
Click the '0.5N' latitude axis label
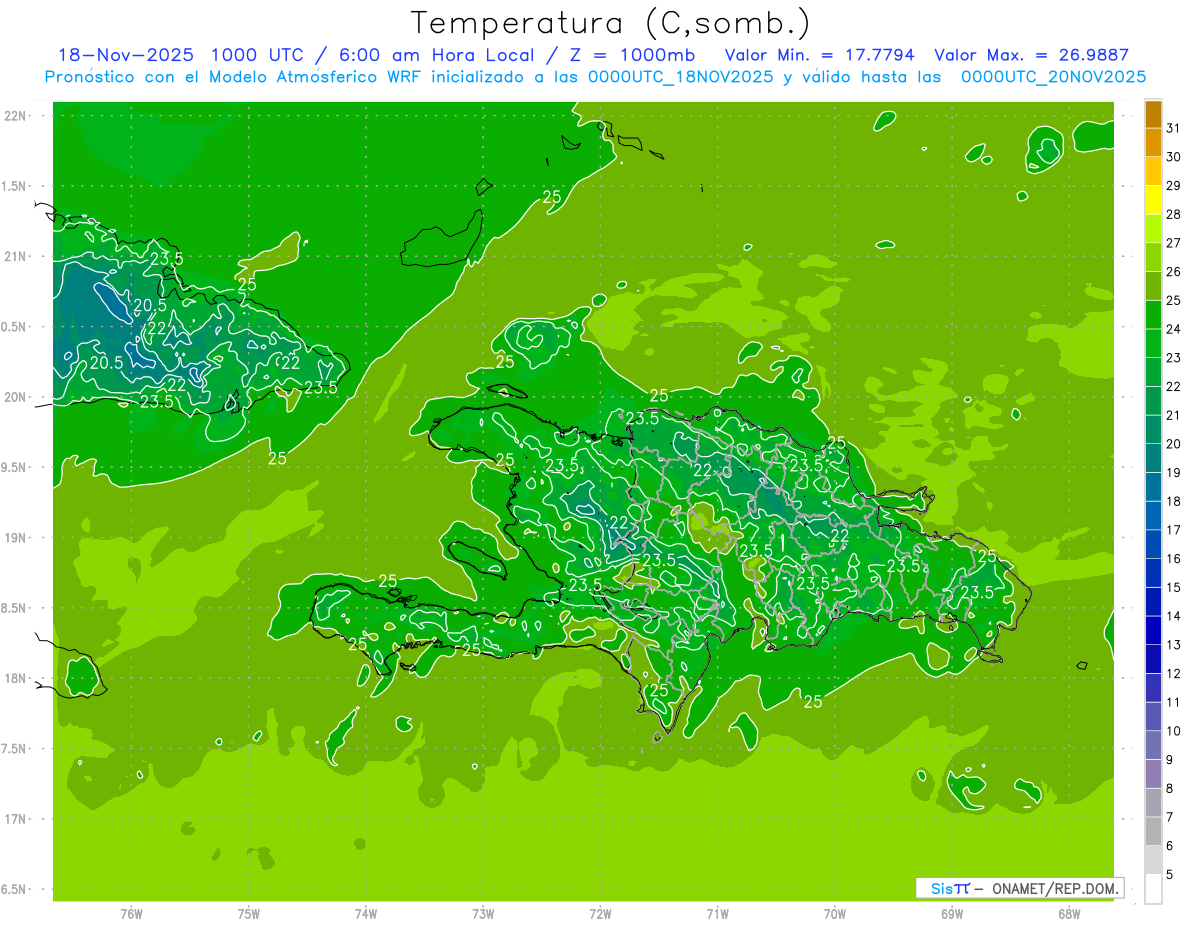click(x=15, y=327)
